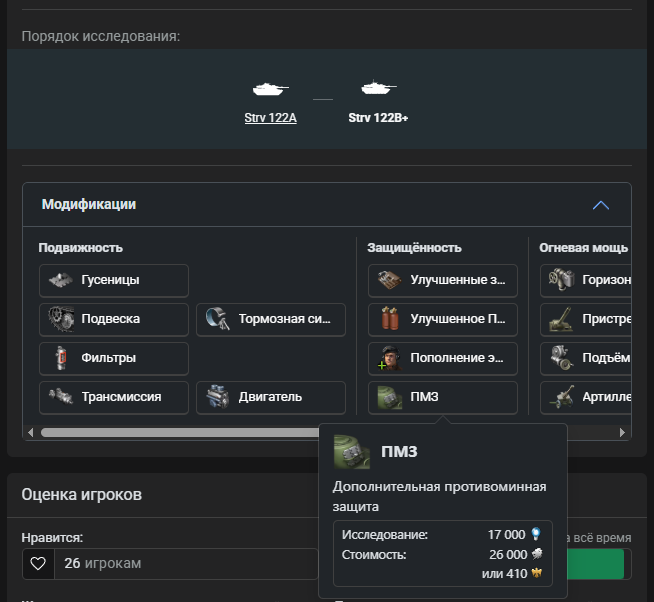Click the Огневая мощь category heading
654x602 pixels.
point(584,248)
